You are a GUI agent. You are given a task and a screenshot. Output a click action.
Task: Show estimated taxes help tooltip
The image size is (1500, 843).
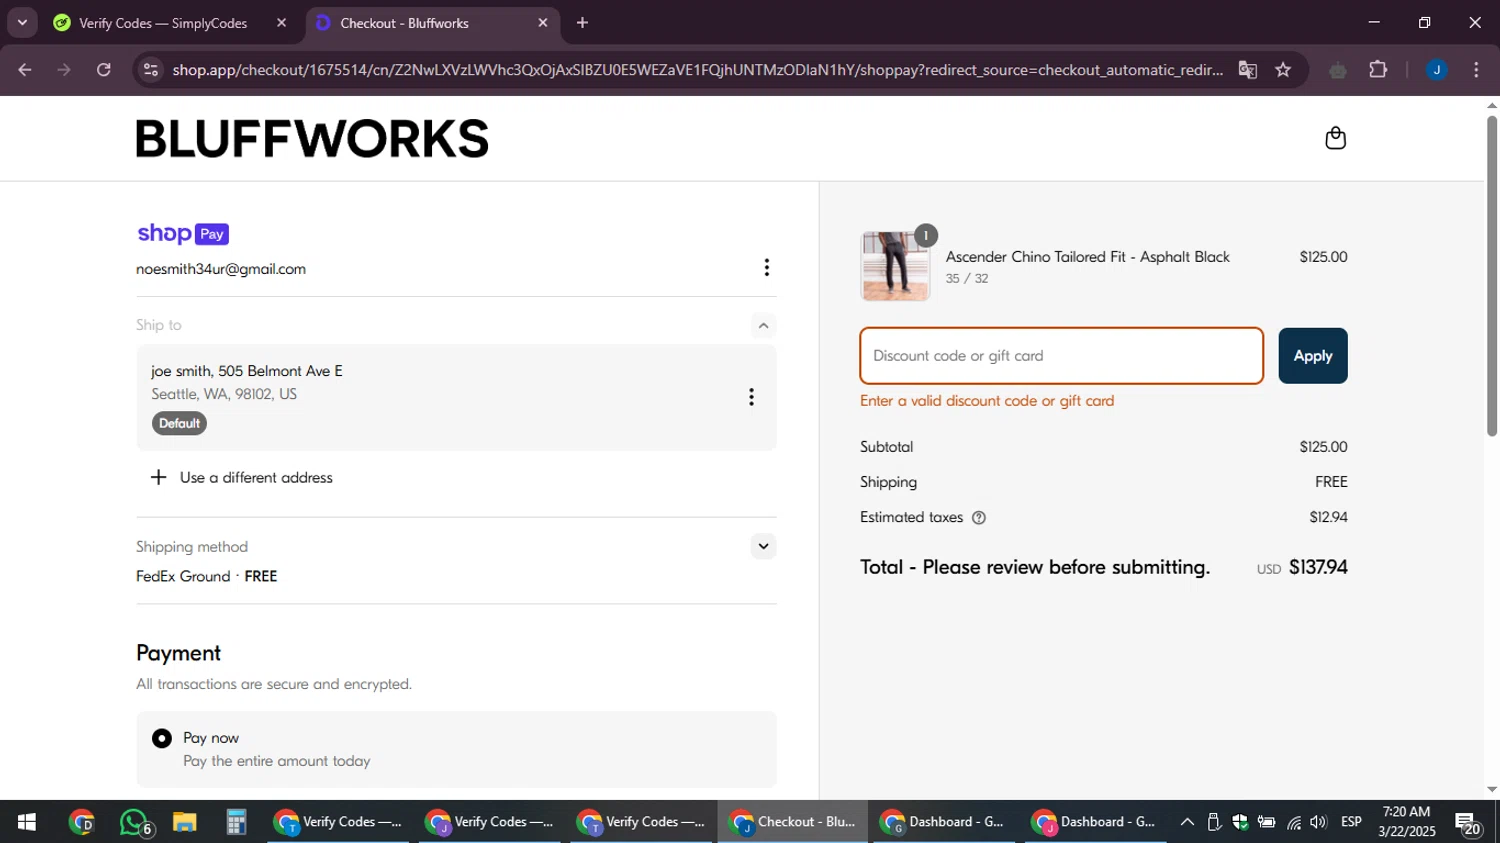click(979, 518)
